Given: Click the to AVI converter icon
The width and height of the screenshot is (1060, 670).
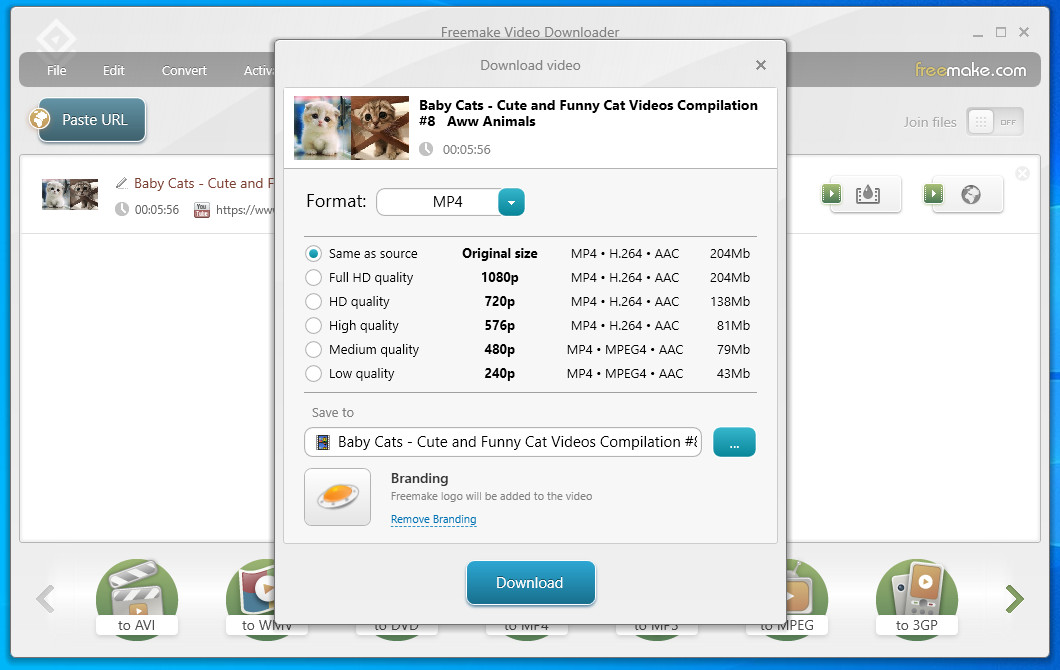Looking at the screenshot, I should tap(137, 598).
